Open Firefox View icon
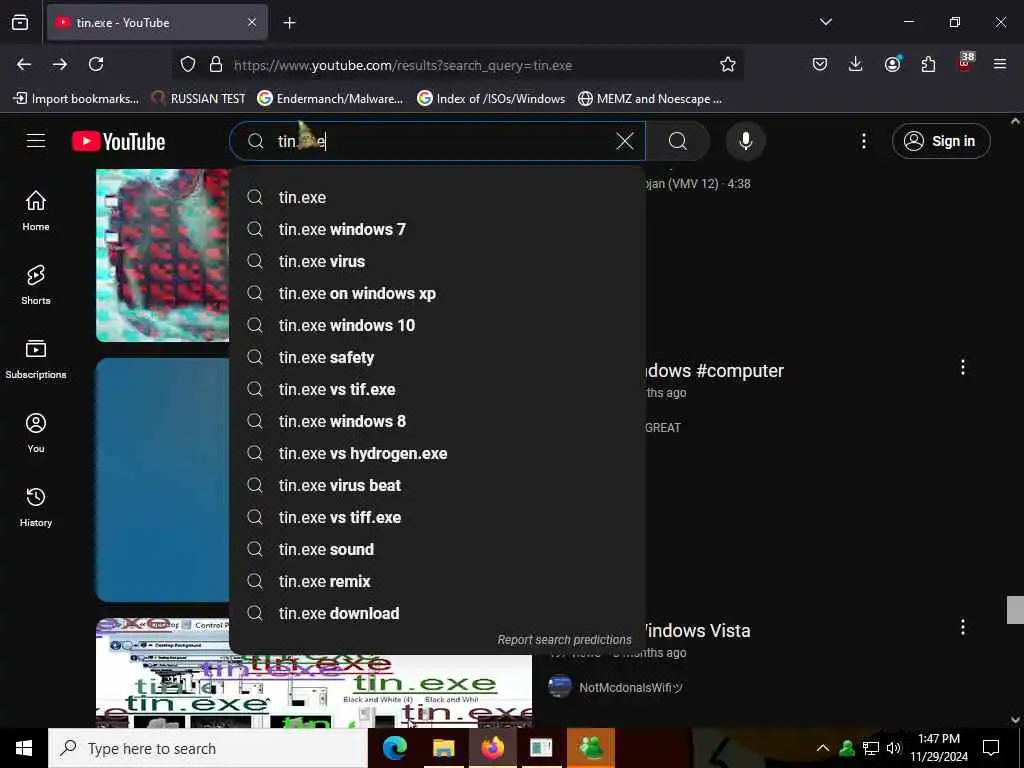The height and width of the screenshot is (768, 1024). (x=20, y=23)
